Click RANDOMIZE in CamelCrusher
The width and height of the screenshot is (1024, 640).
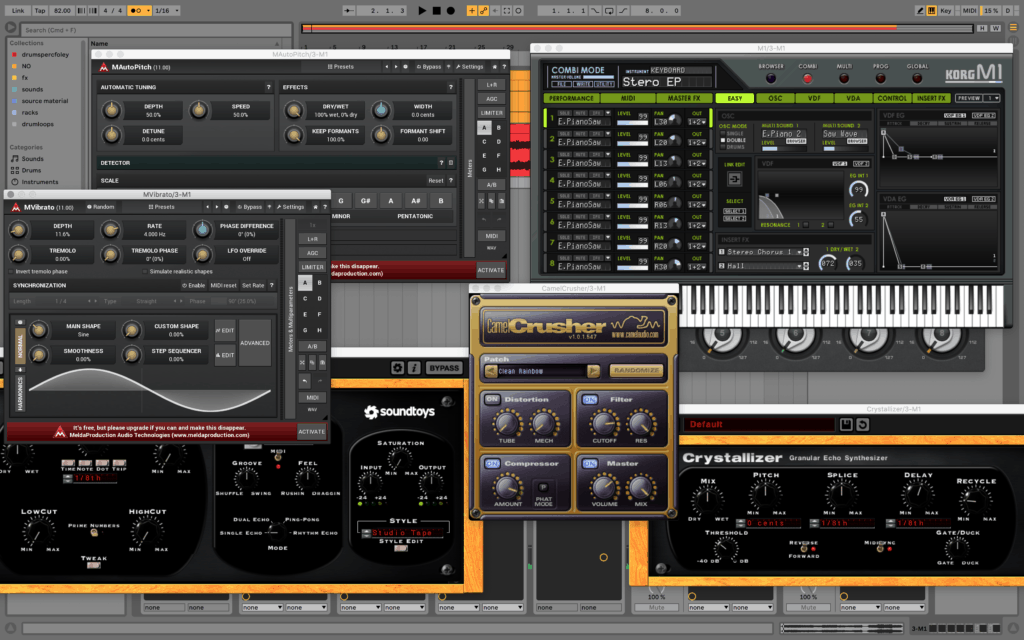coord(636,371)
